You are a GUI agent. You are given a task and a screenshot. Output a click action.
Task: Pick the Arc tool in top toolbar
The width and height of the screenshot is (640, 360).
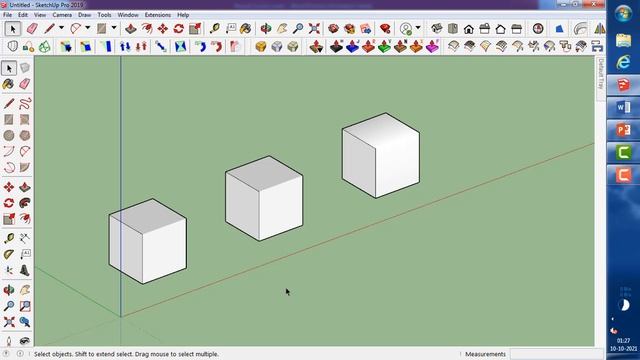point(76,29)
